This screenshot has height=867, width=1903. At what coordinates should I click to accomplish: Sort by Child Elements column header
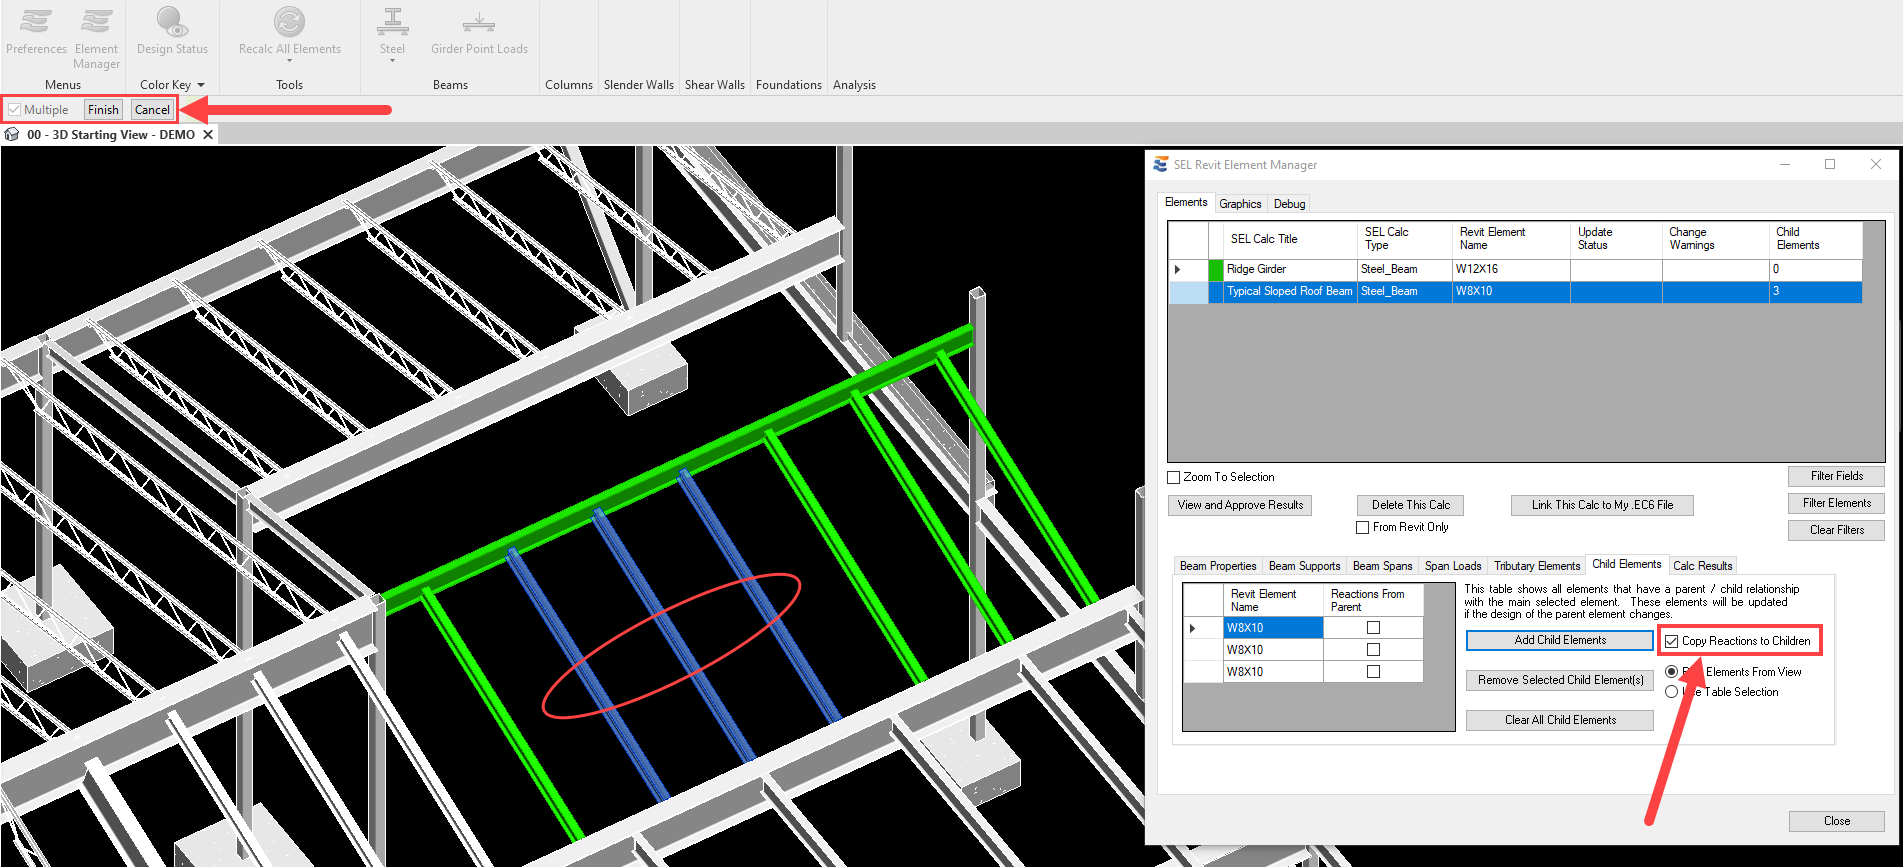[x=1815, y=239]
